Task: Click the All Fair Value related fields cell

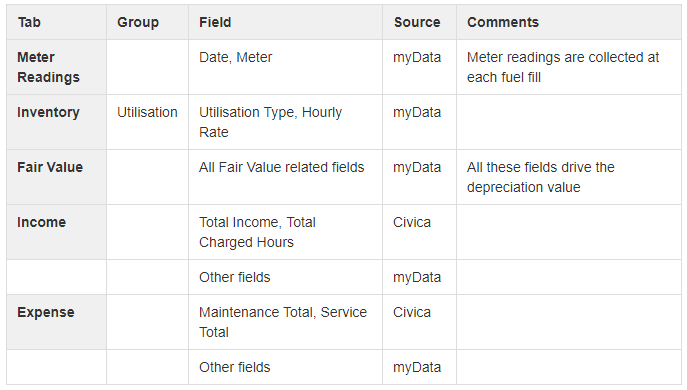Action: (285, 177)
